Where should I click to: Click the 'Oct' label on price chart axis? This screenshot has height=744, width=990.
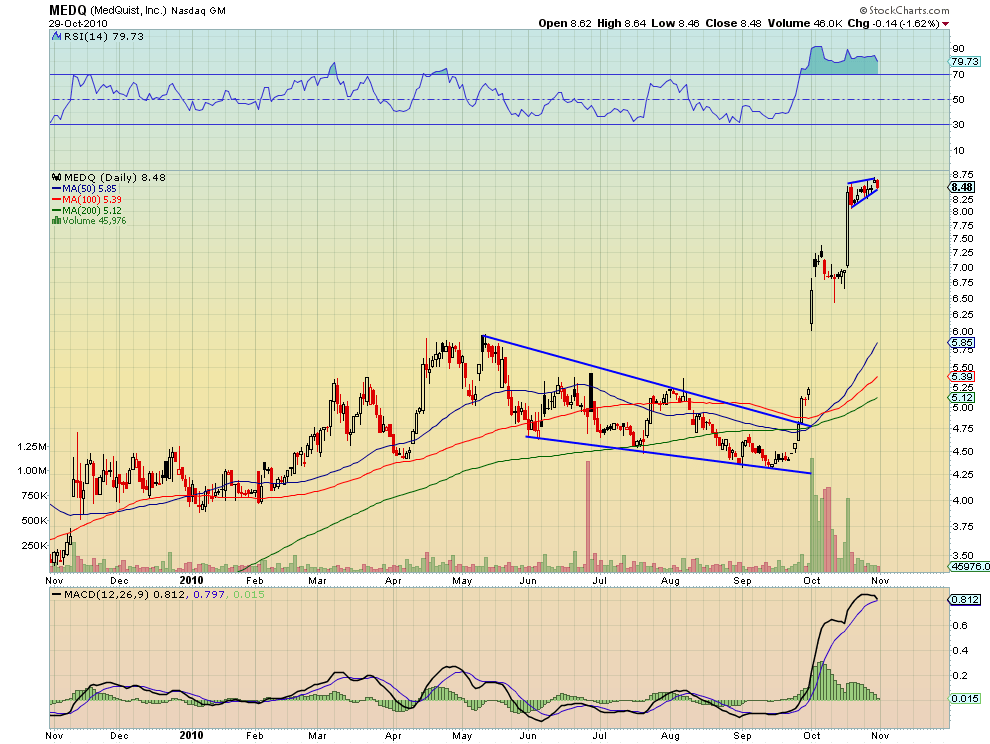pyautogui.click(x=812, y=580)
